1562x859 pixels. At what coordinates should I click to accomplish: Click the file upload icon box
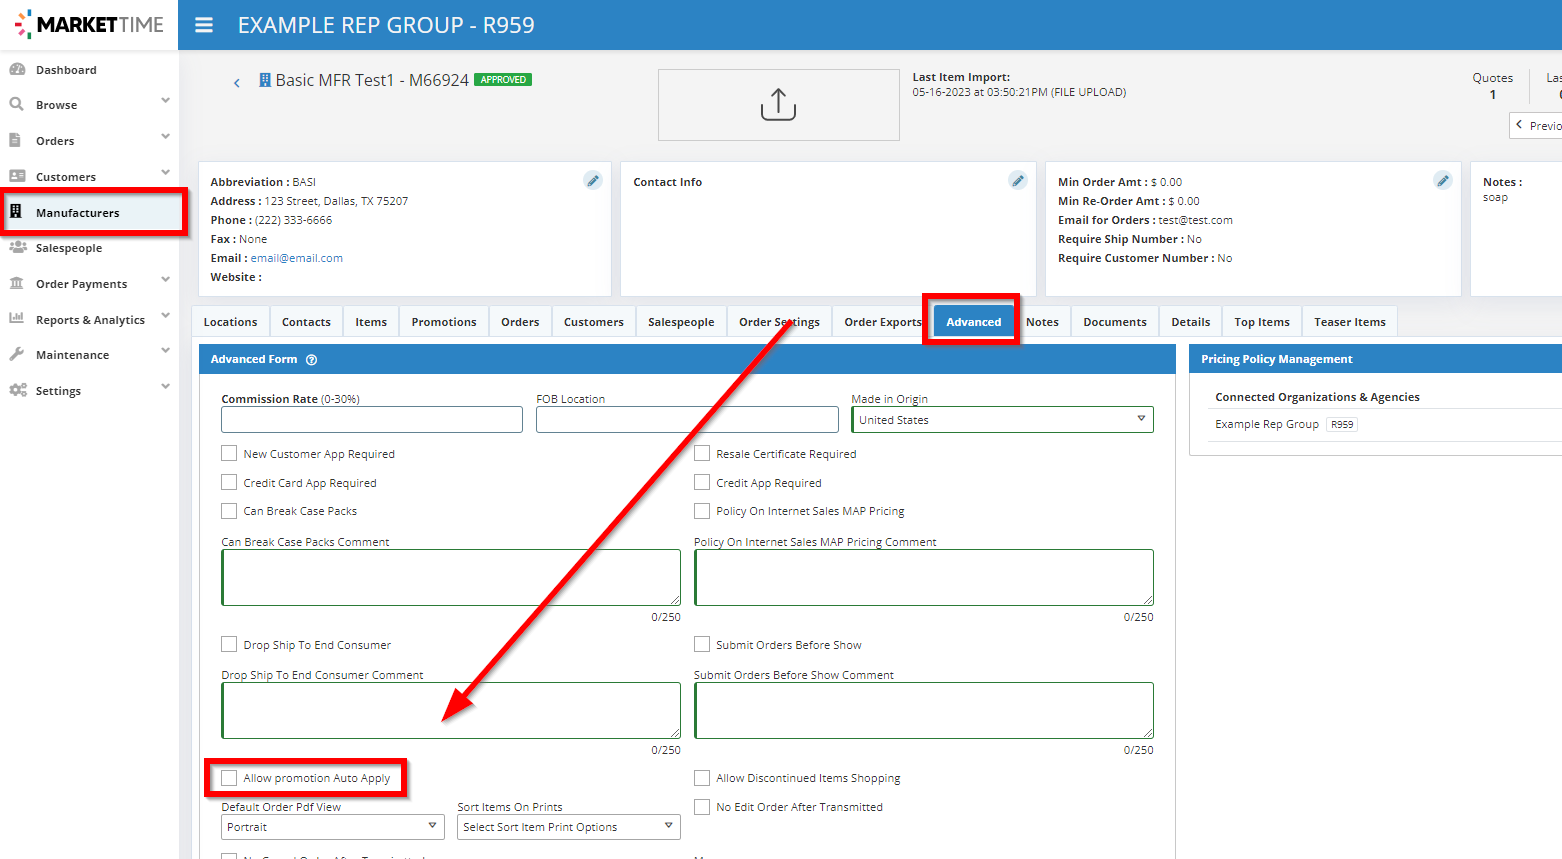[779, 105]
